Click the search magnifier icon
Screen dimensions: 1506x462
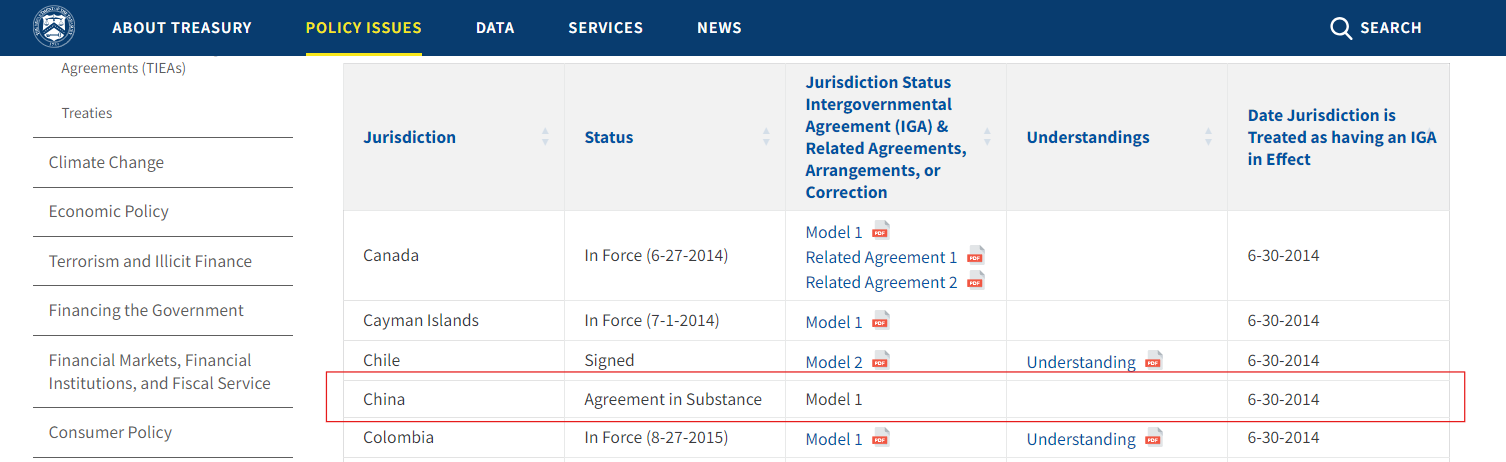pos(1341,28)
